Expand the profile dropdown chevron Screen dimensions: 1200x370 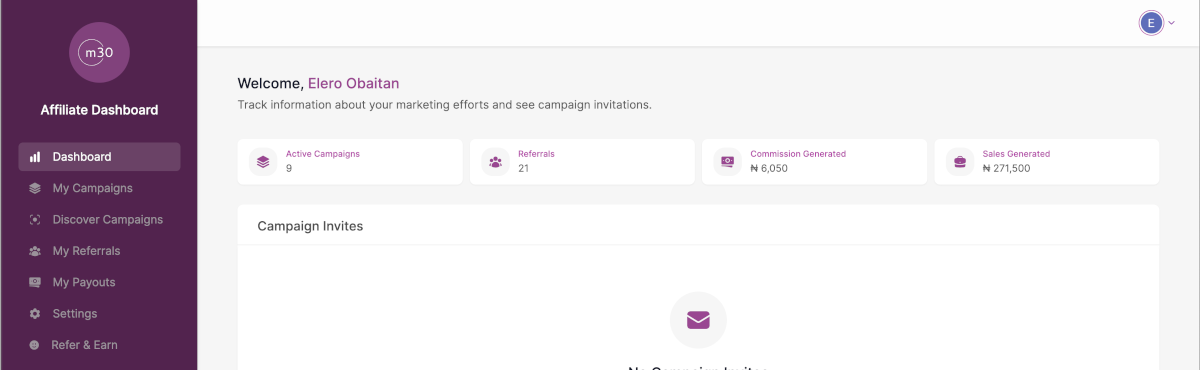coord(1171,23)
